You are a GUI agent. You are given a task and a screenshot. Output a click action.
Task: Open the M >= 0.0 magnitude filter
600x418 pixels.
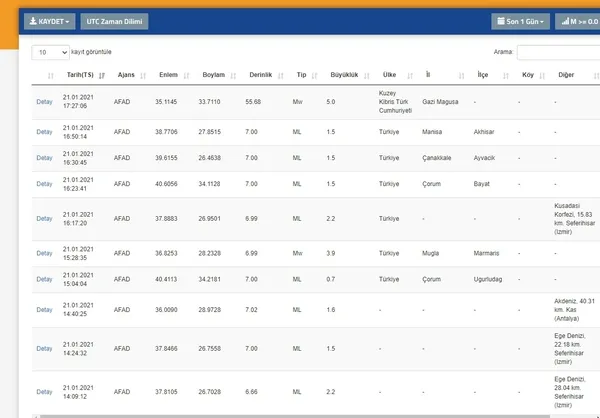click(578, 20)
